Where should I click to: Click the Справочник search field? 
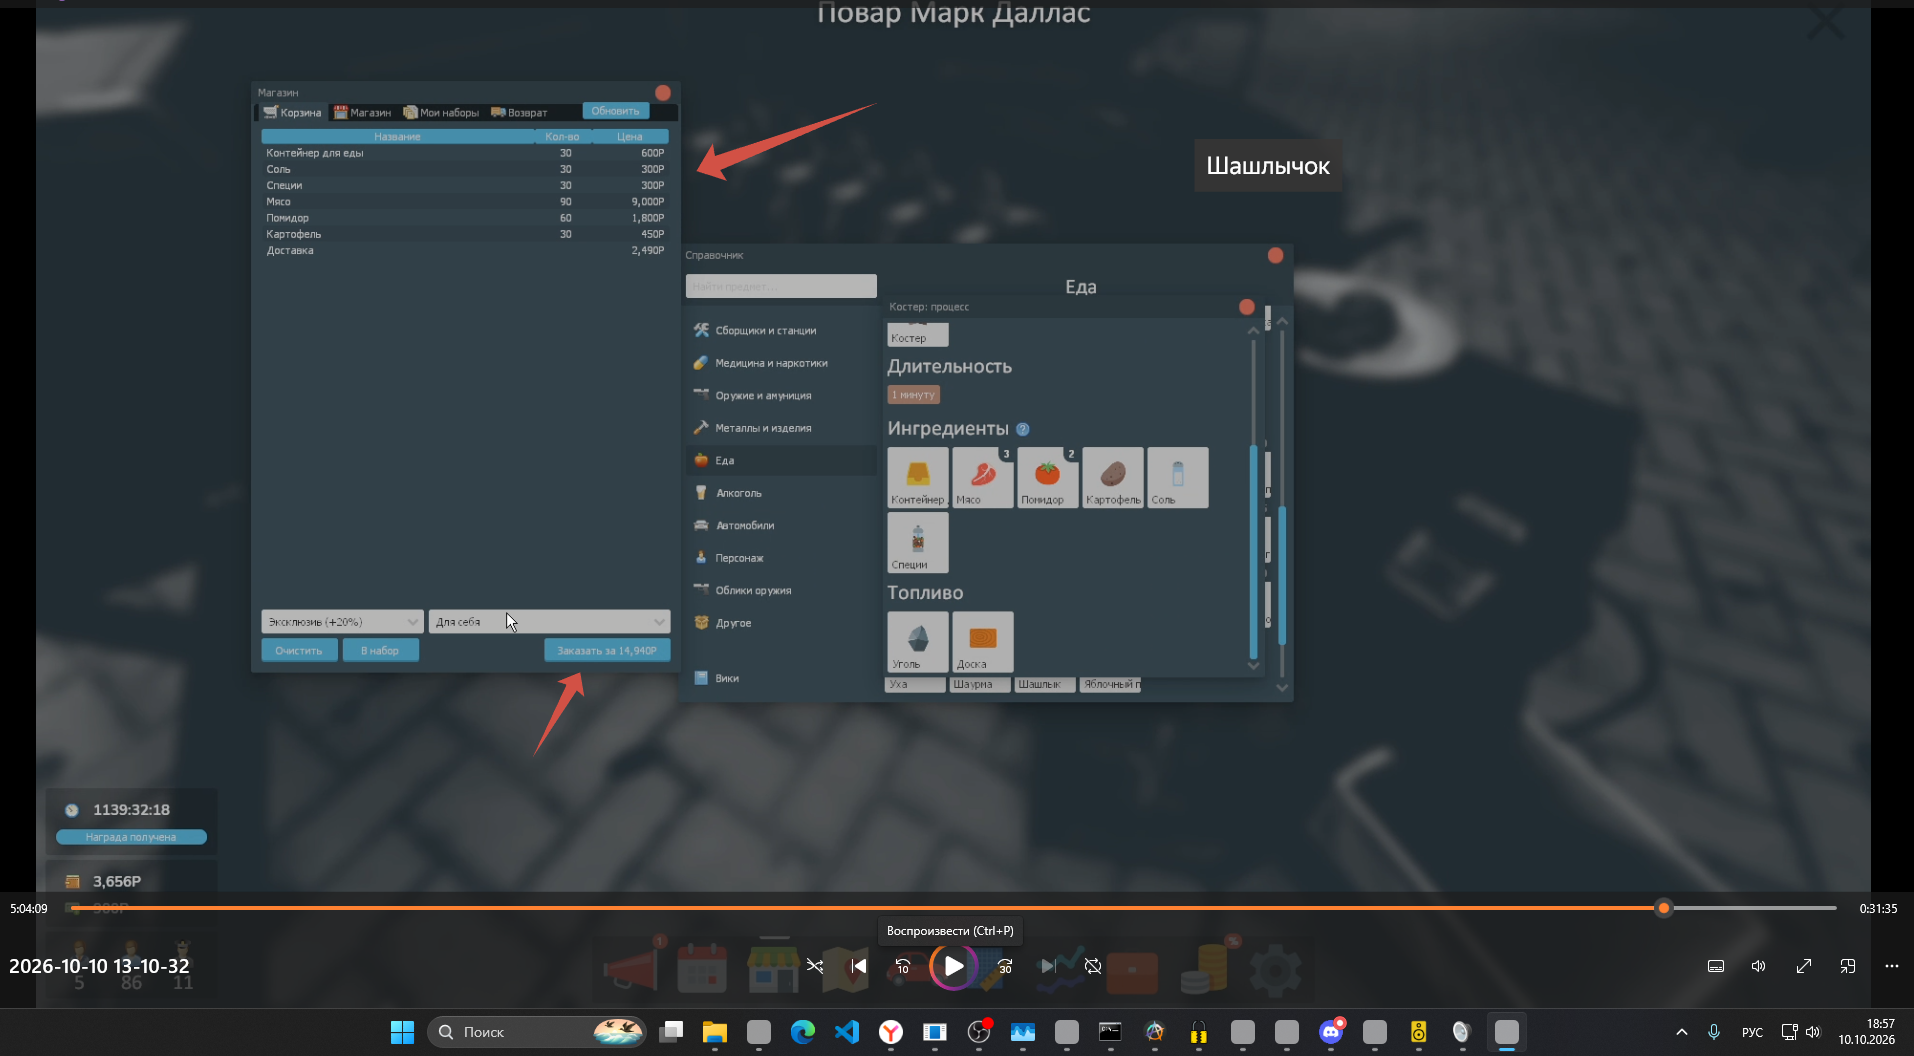(x=781, y=286)
